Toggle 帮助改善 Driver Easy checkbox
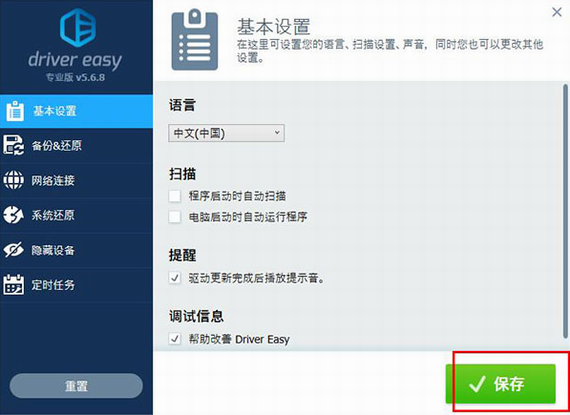 (x=175, y=339)
